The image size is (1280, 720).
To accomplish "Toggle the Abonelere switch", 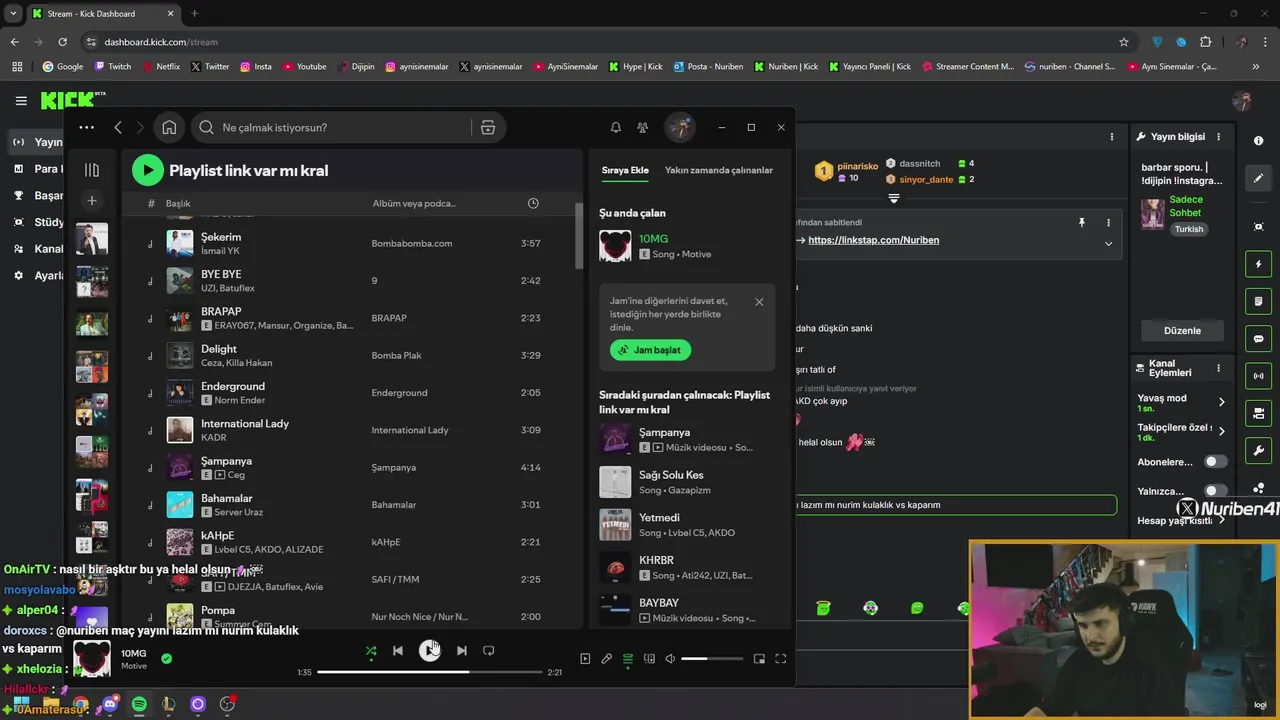I will pos(1215,462).
